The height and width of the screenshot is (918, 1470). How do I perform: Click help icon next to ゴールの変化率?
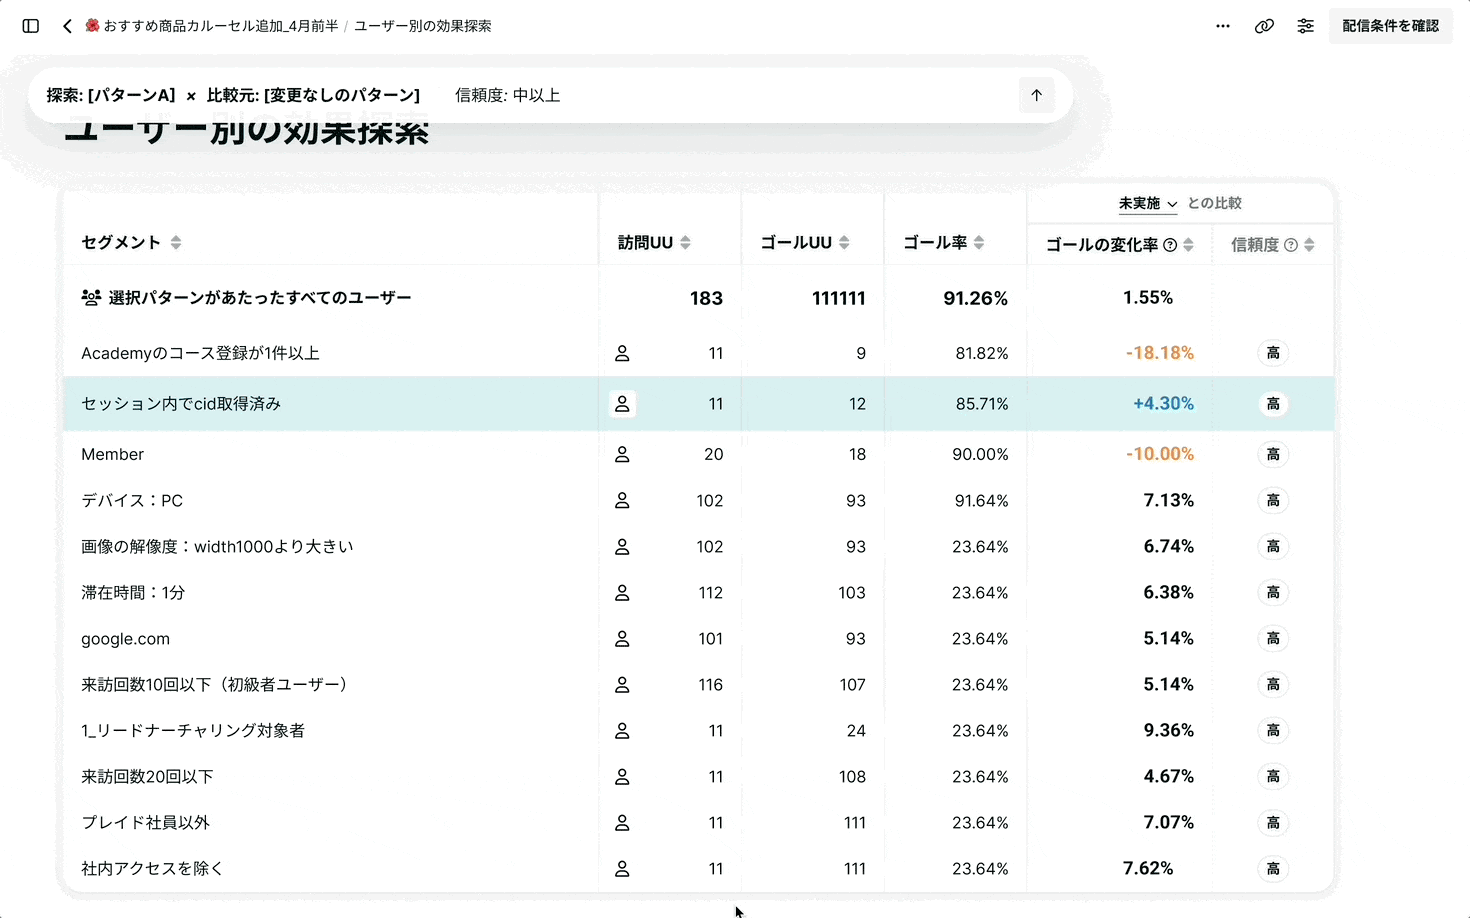(1170, 245)
